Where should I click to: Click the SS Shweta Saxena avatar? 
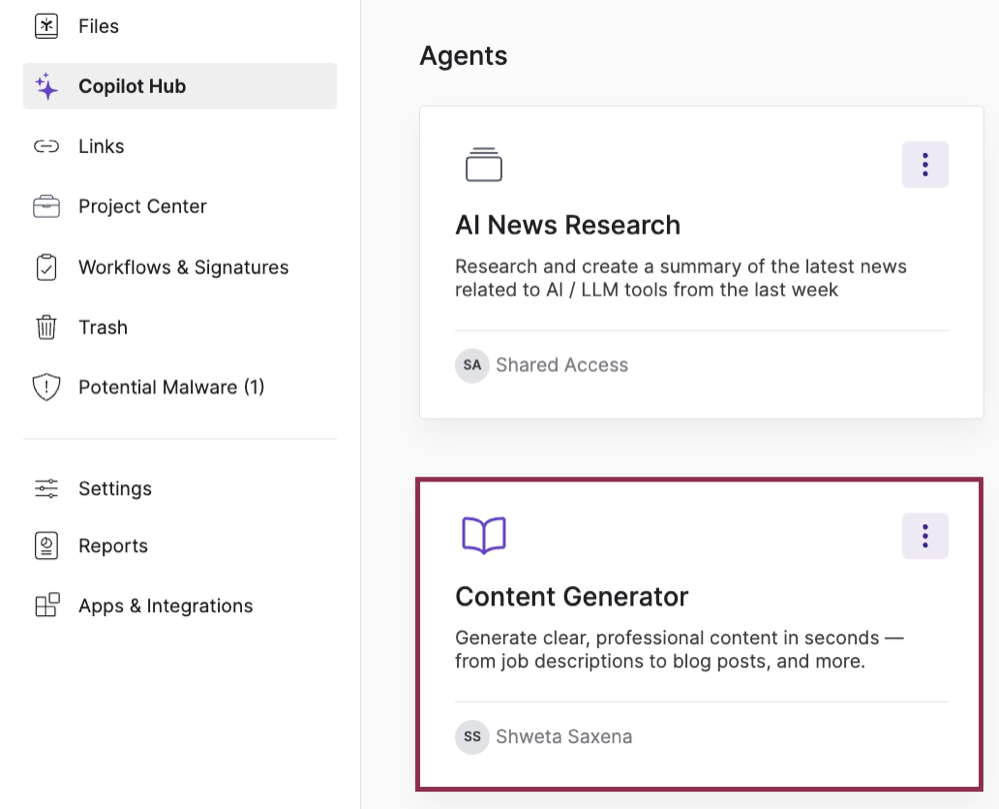point(472,737)
